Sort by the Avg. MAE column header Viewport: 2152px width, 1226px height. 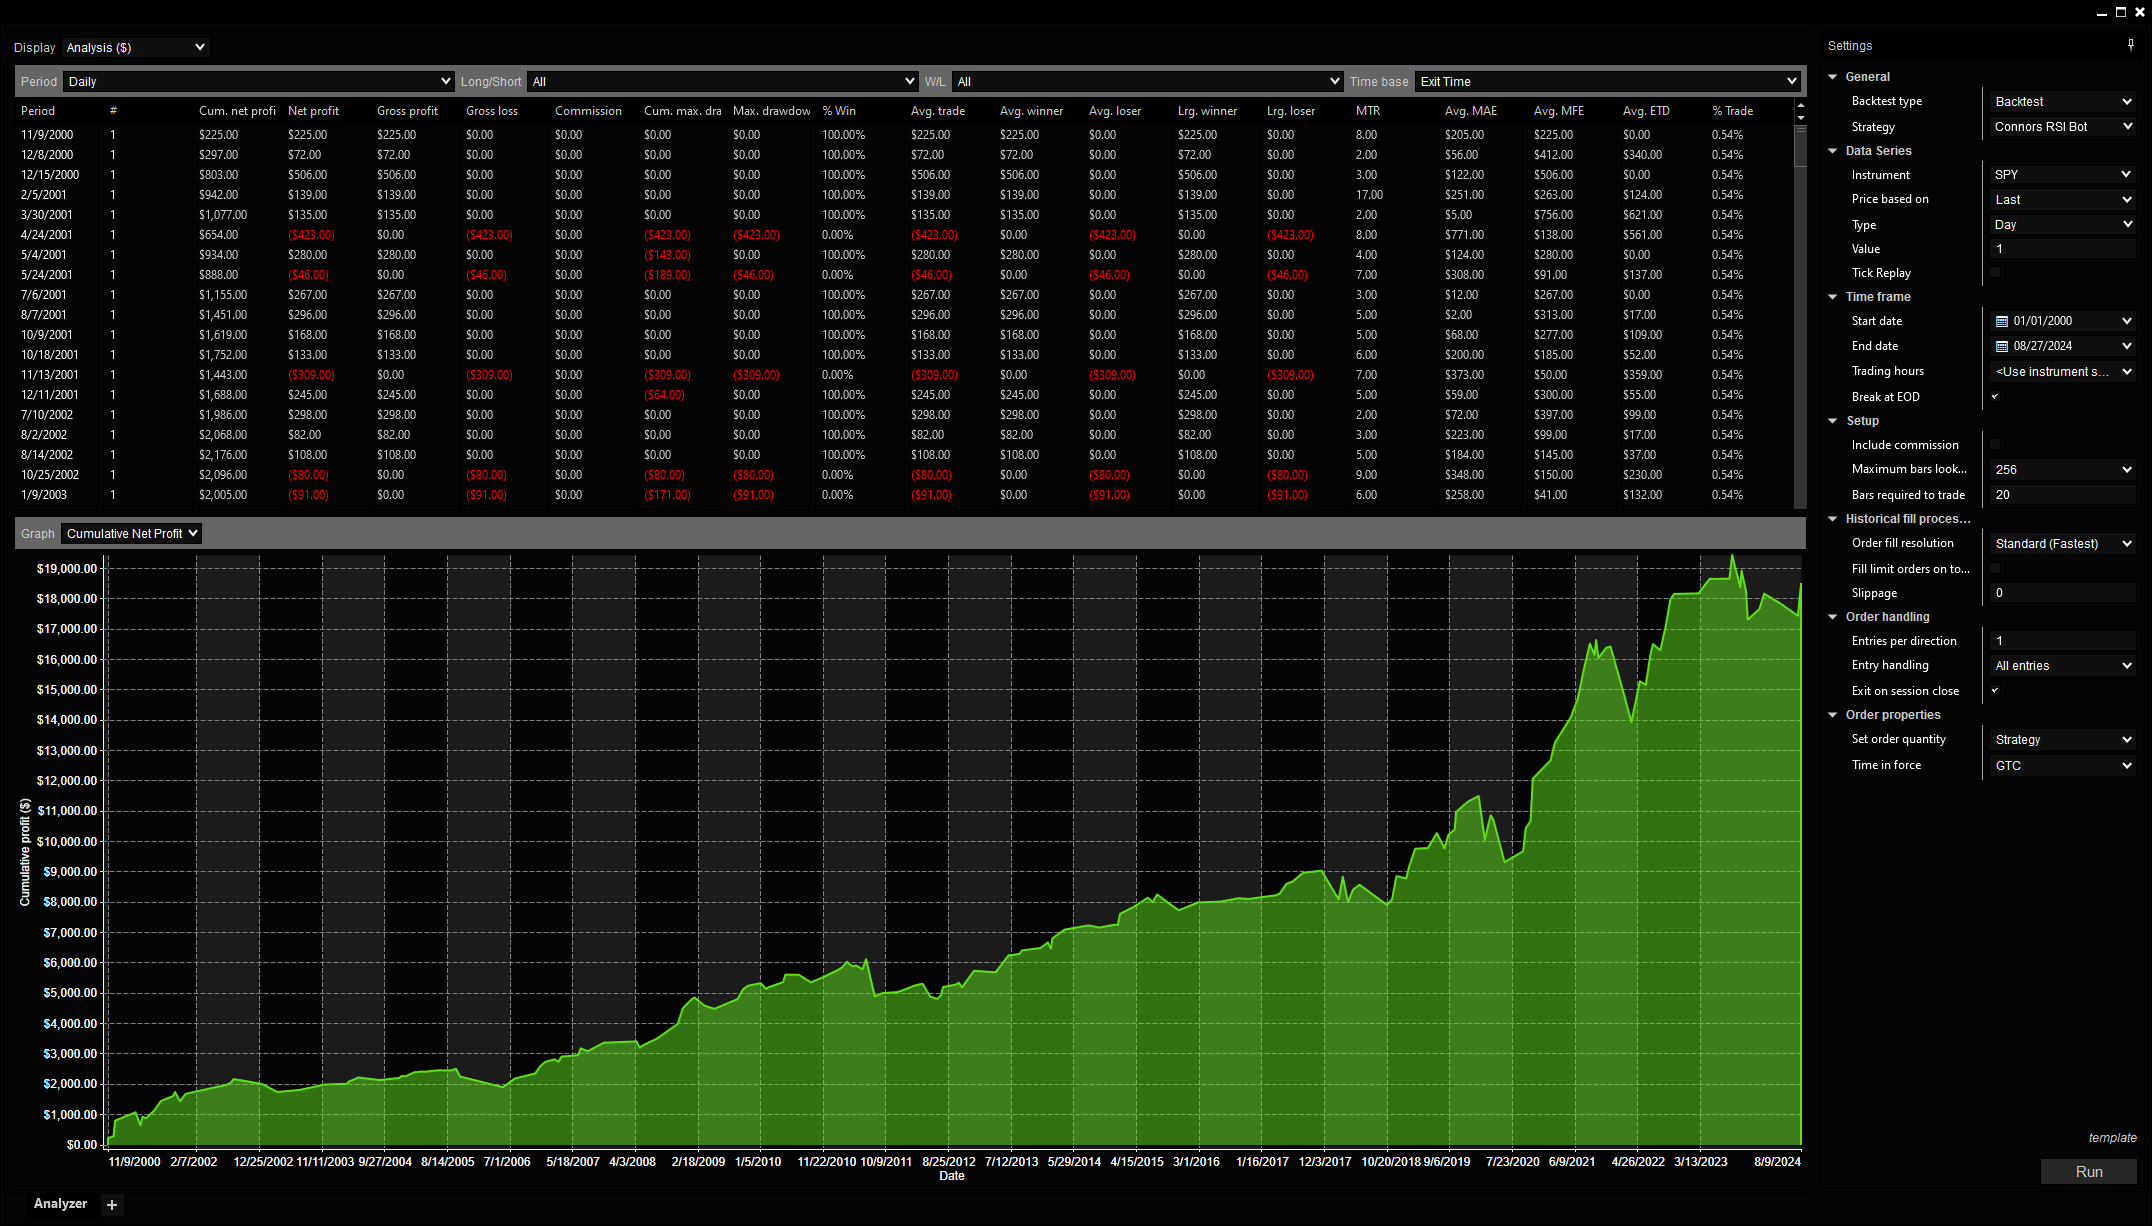tap(1470, 111)
